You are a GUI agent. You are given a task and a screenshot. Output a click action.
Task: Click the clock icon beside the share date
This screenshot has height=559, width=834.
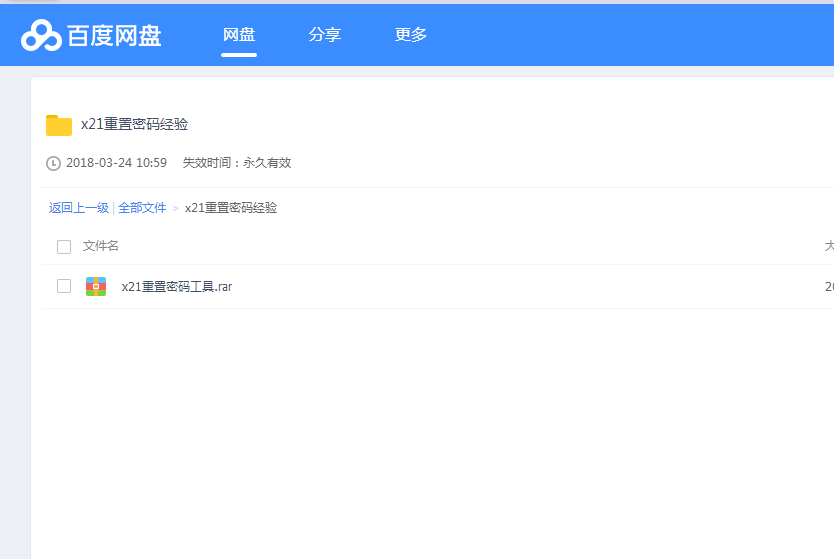click(x=53, y=163)
